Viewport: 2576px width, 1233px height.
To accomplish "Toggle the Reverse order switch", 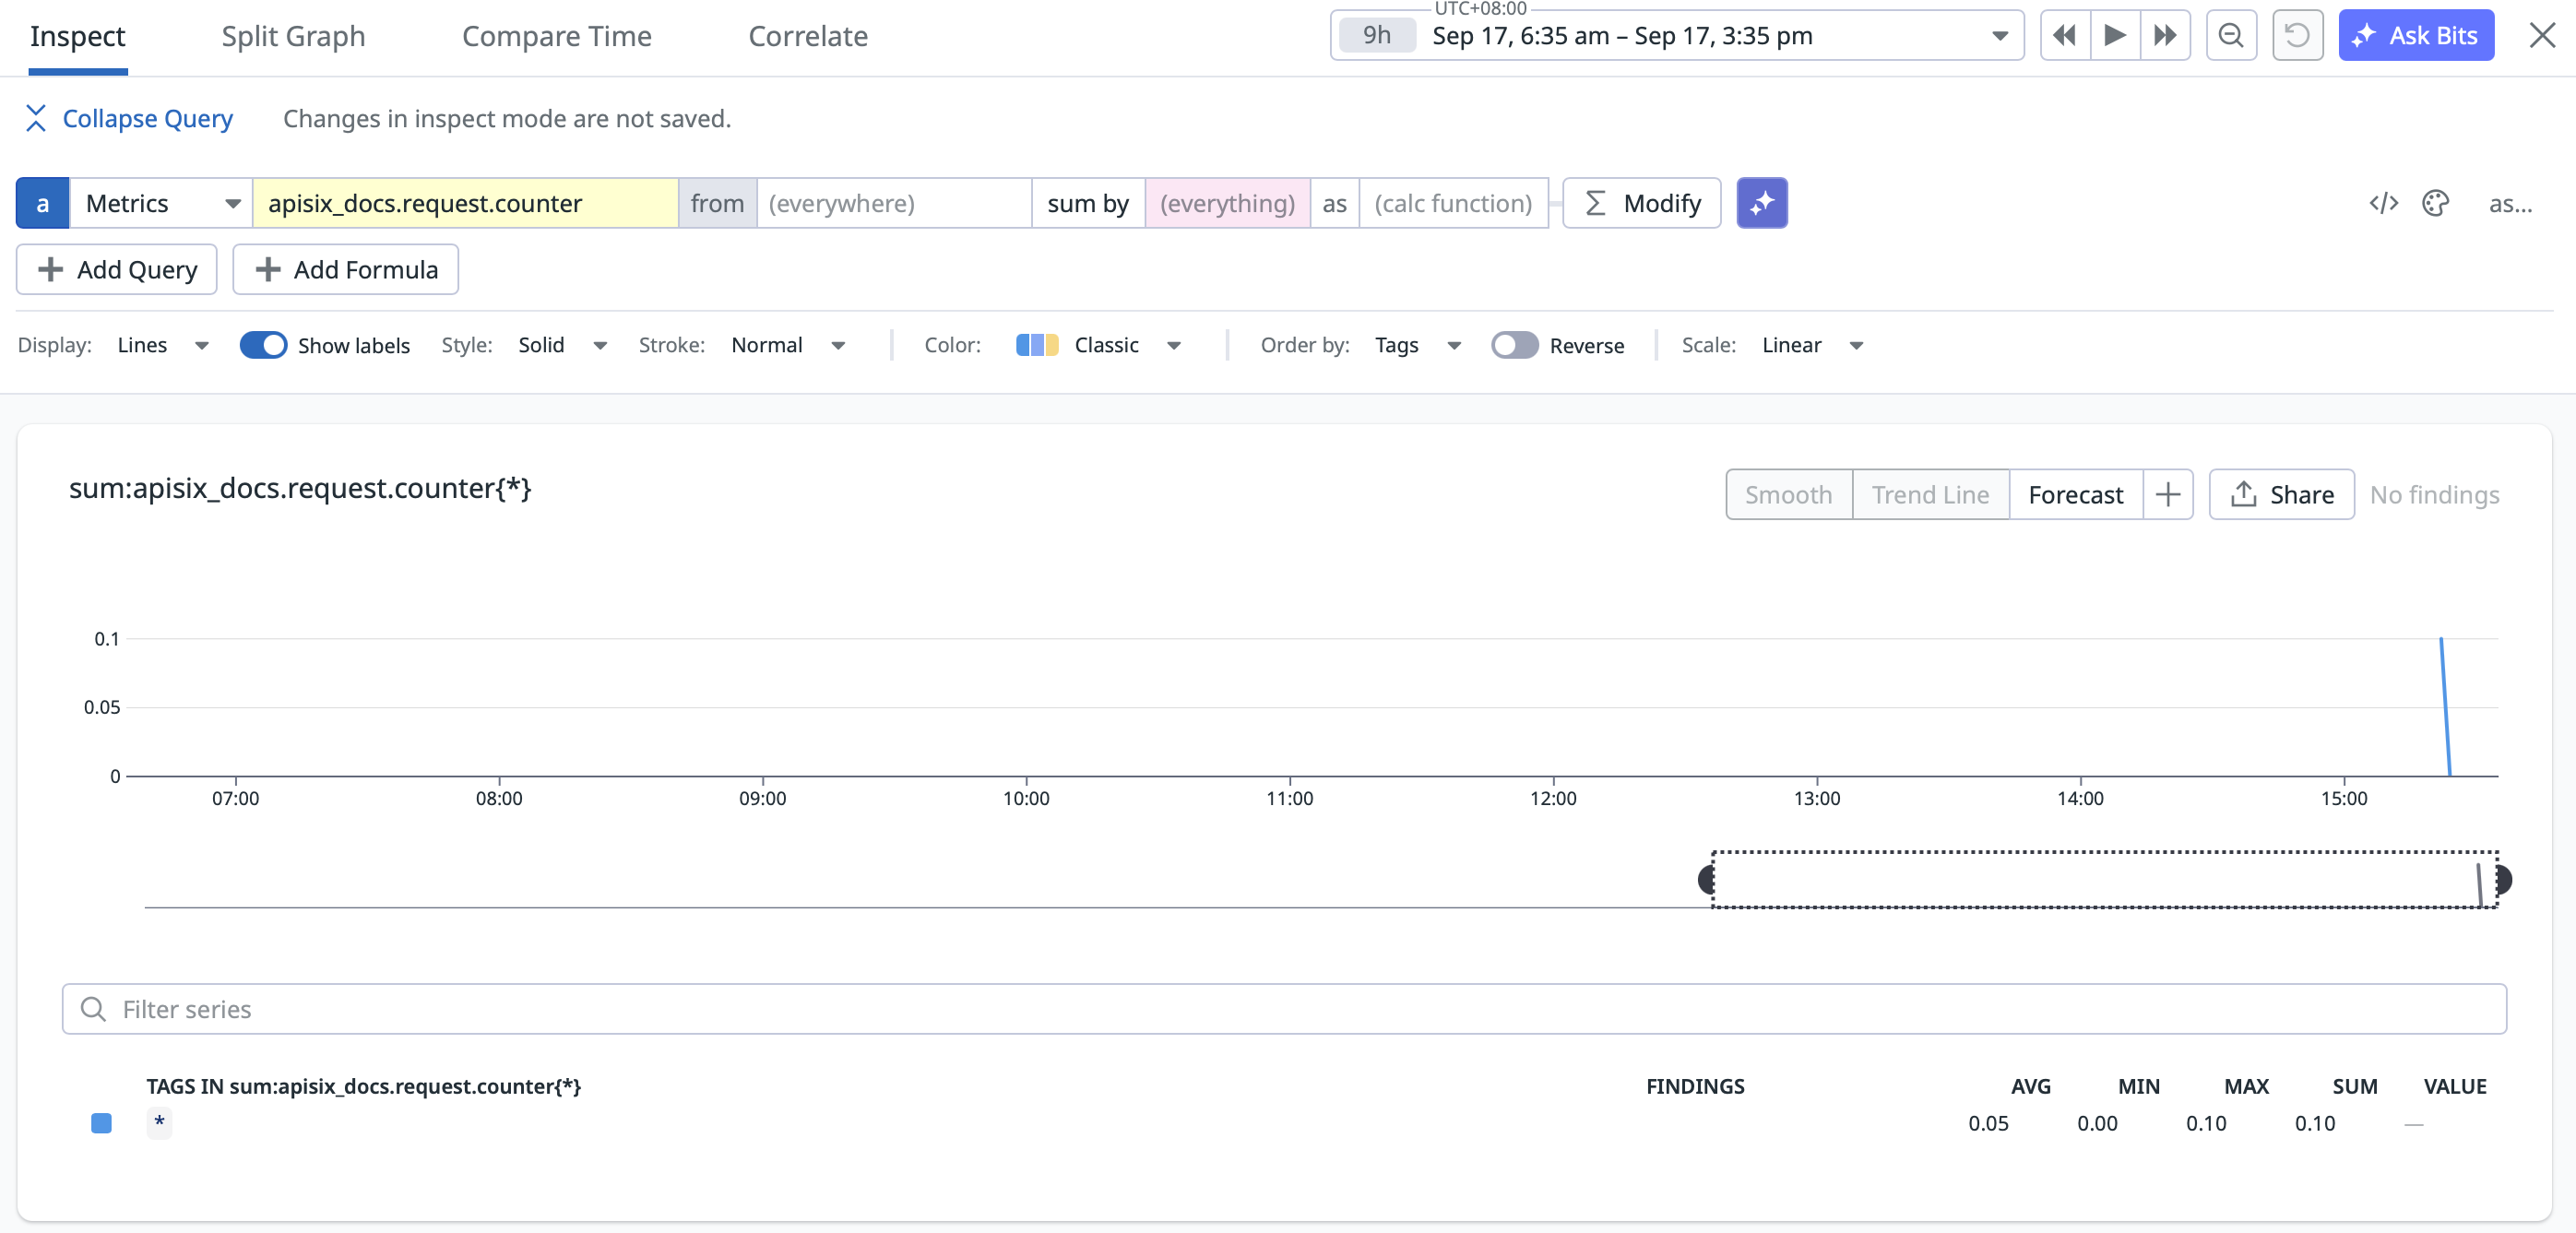I will coord(1514,345).
